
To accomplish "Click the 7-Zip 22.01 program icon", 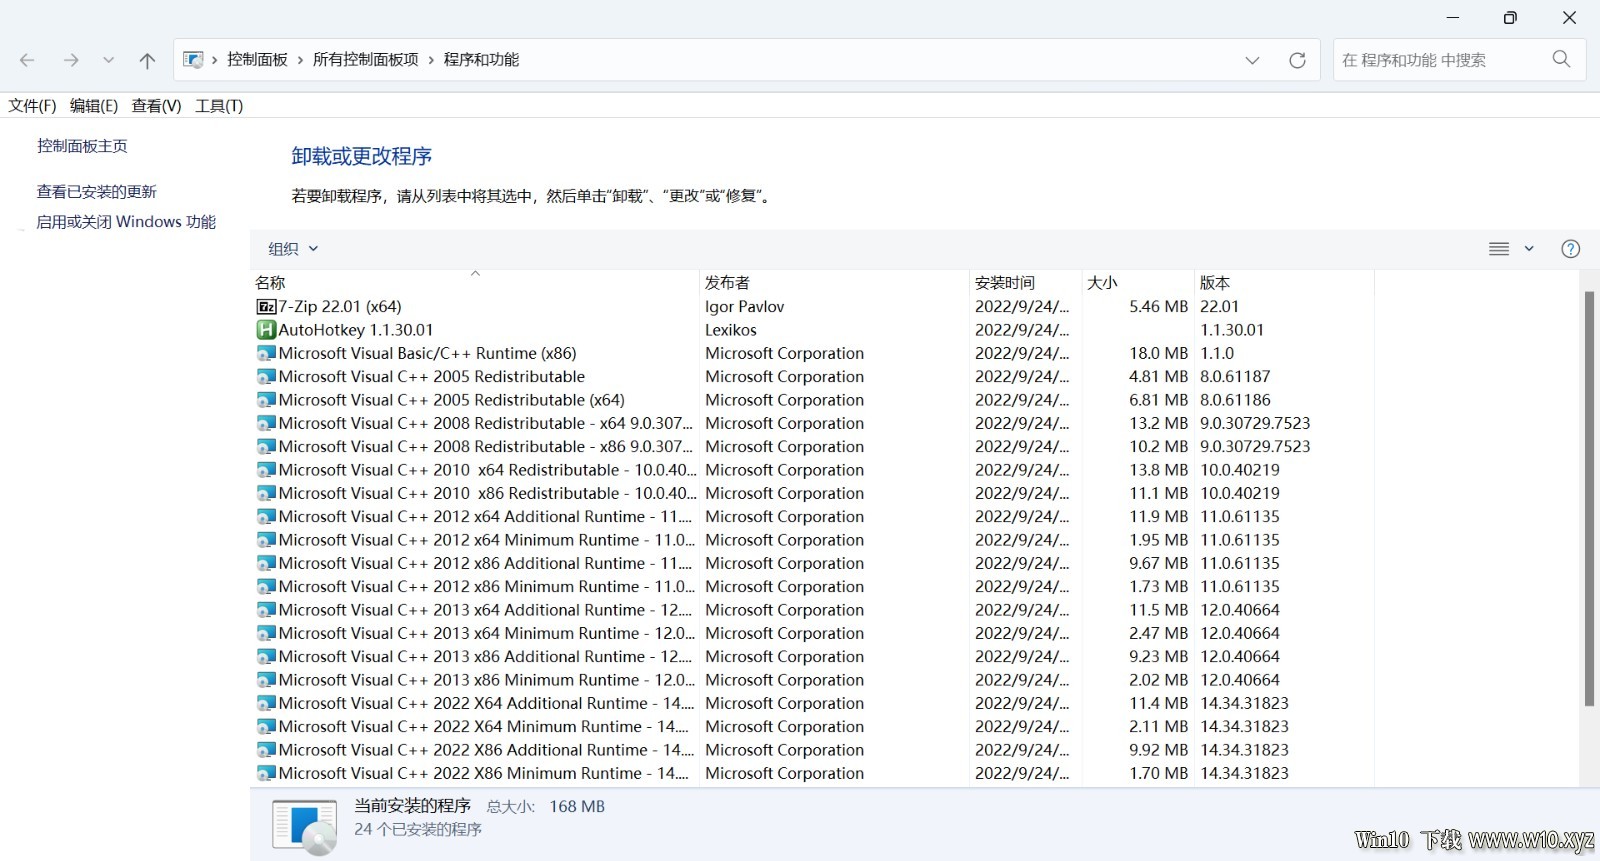I will pyautogui.click(x=266, y=307).
